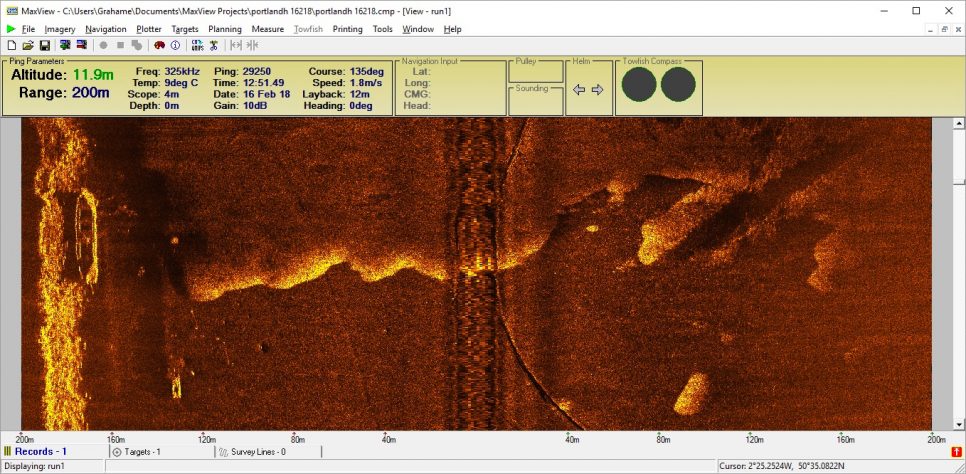This screenshot has width=966, height=474.
Task: Create a new project with blank page icon
Action: (x=12, y=45)
